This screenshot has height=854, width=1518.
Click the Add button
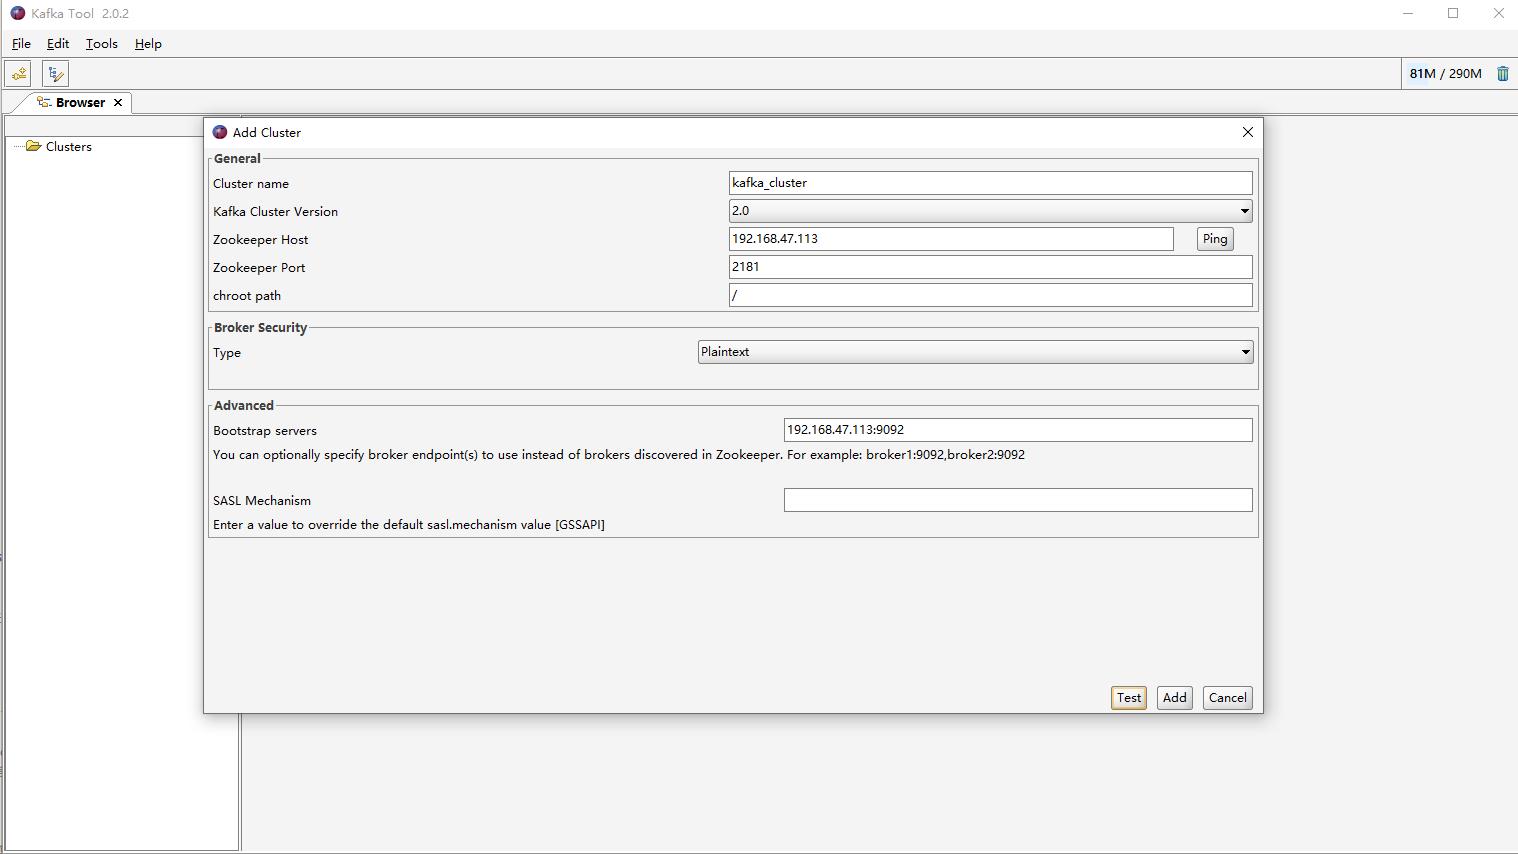pos(1175,698)
